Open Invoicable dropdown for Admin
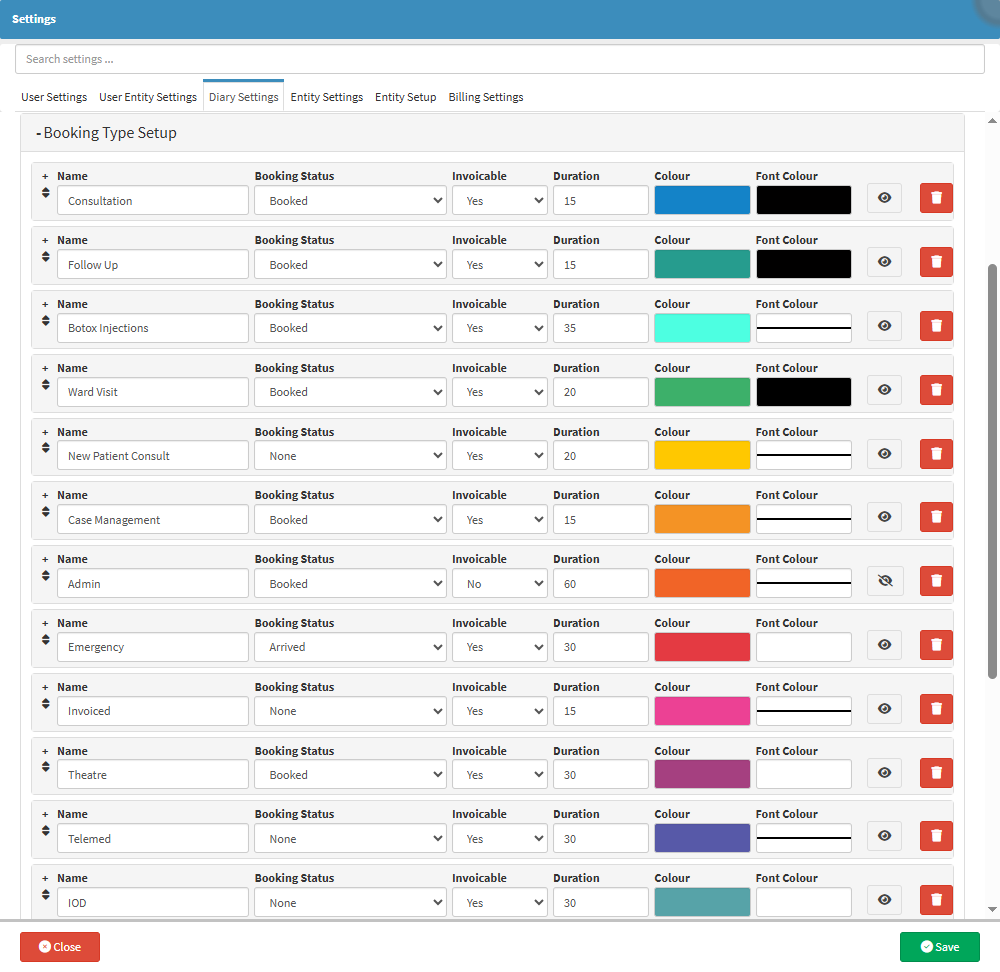This screenshot has height=972, width=1000. 499,583
